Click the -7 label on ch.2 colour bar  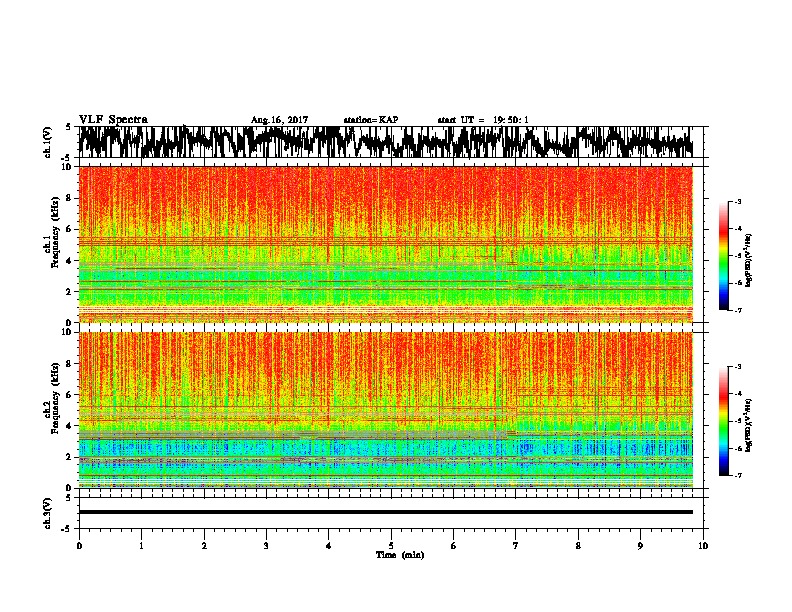pos(738,476)
